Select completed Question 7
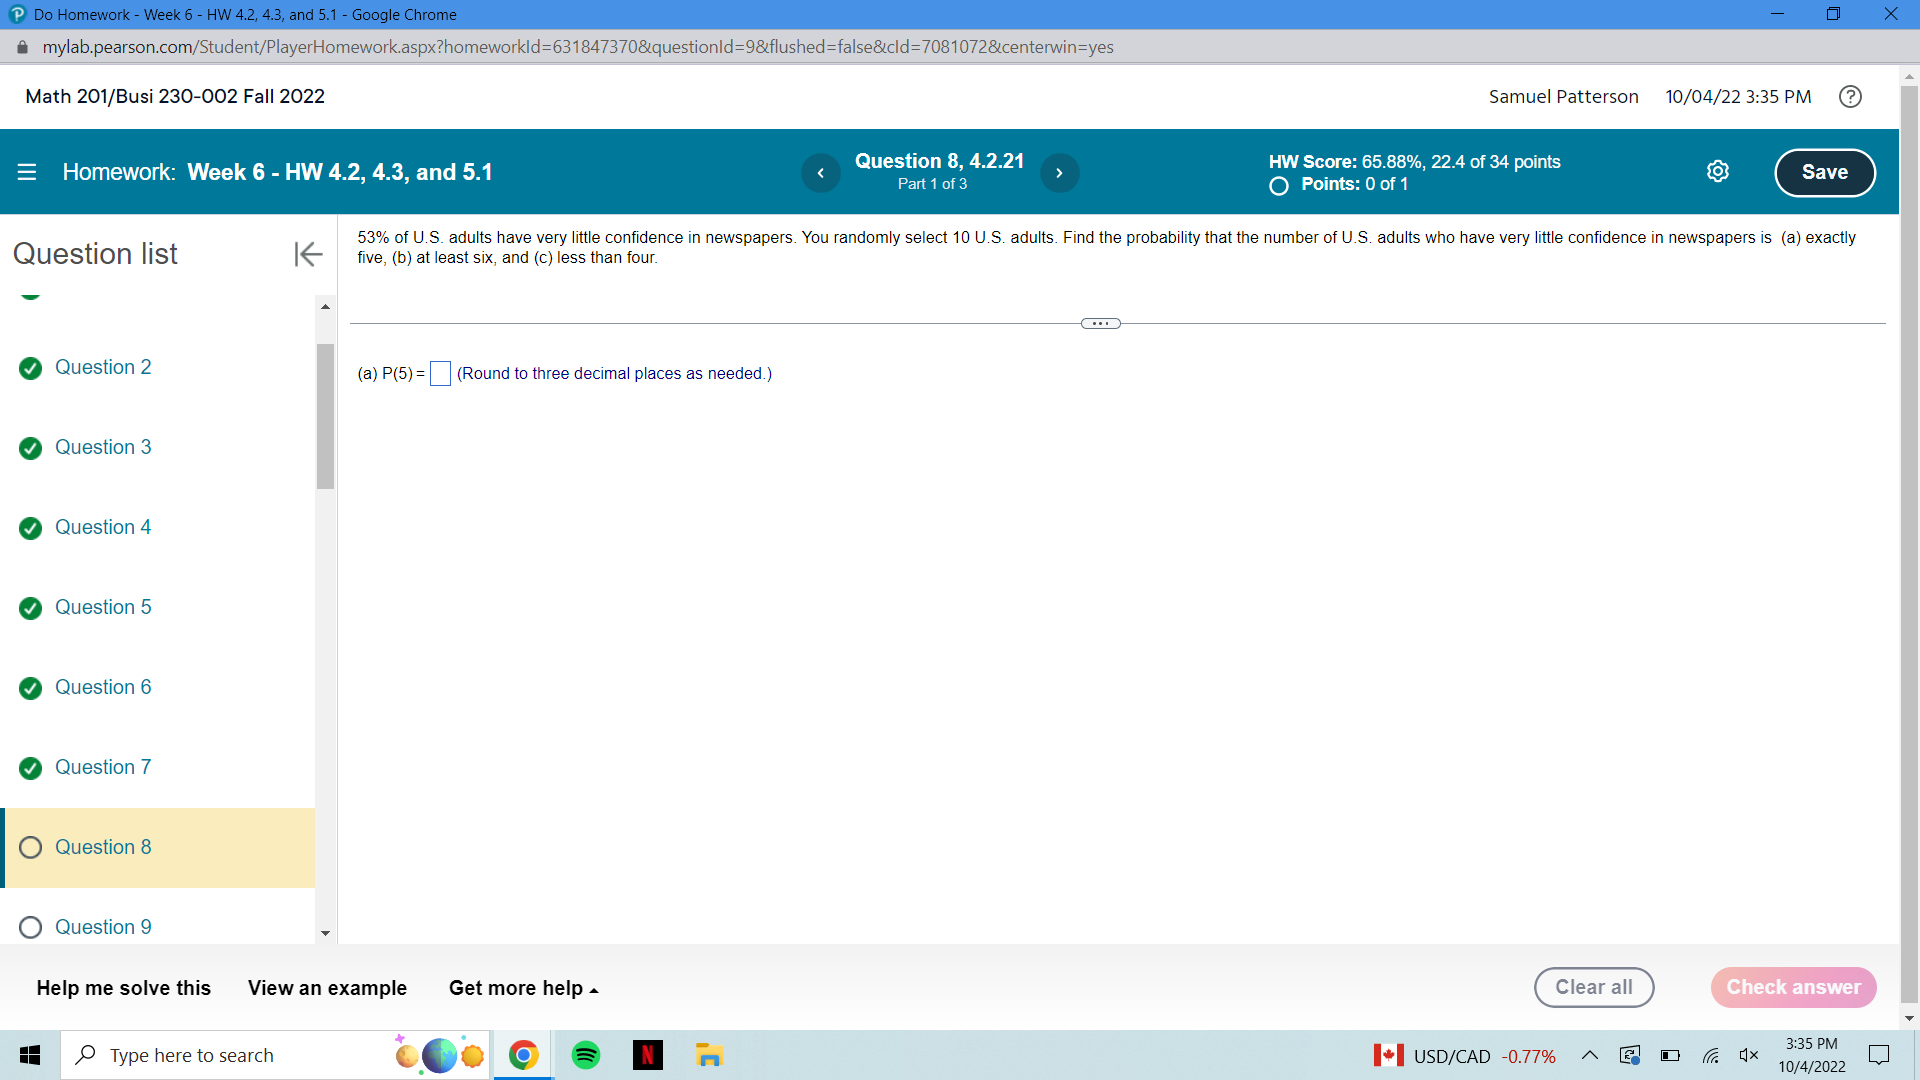The width and height of the screenshot is (1920, 1080). 103,767
